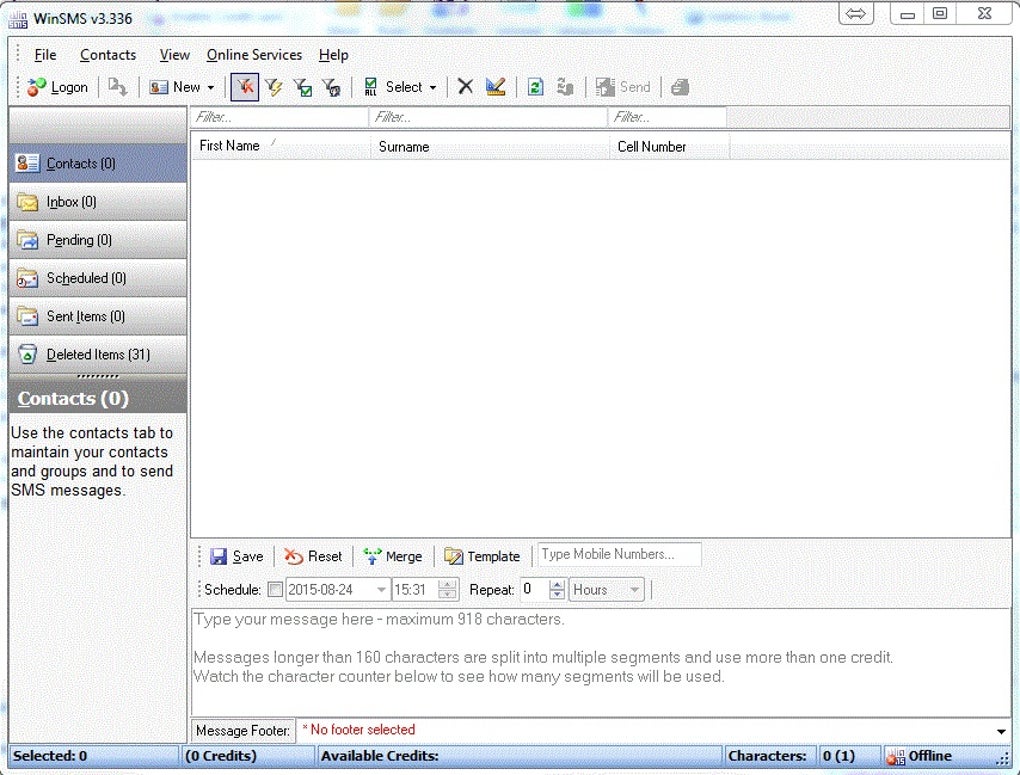Sort by Cell Number column header
Image resolution: width=1020 pixels, height=775 pixels.
669,146
